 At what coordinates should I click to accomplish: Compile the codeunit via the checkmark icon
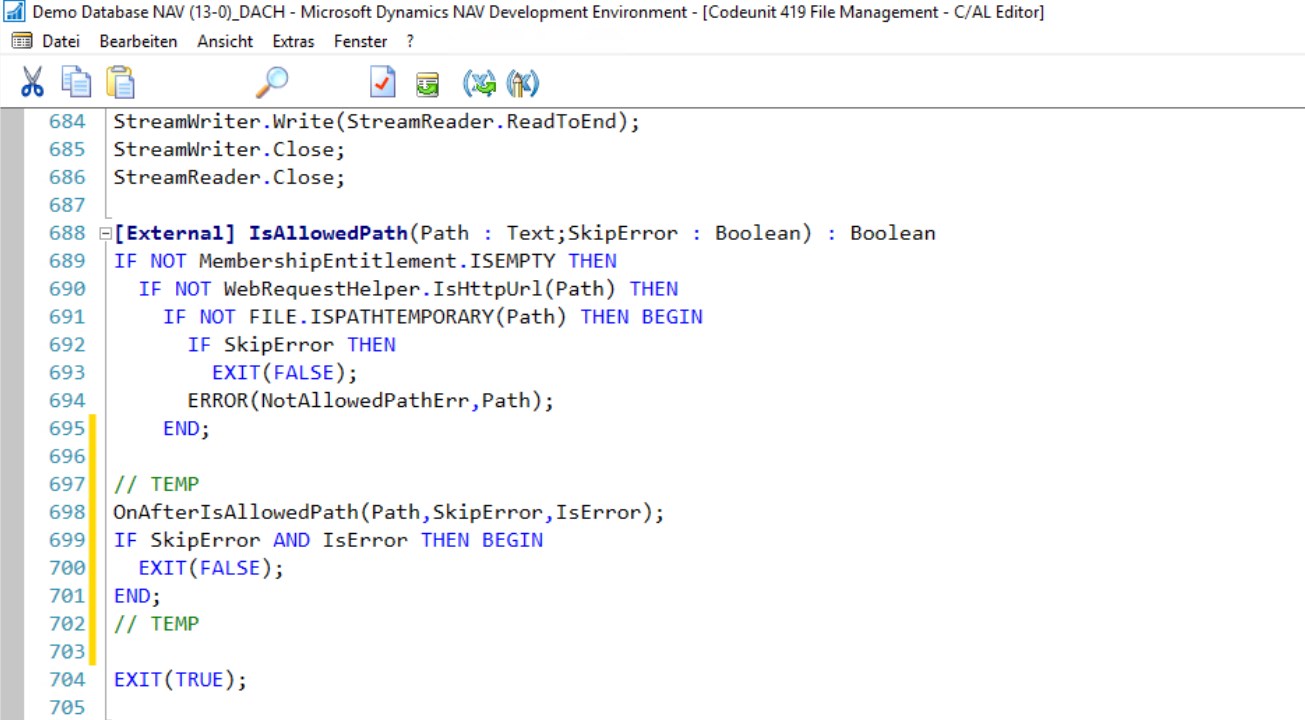click(x=381, y=83)
